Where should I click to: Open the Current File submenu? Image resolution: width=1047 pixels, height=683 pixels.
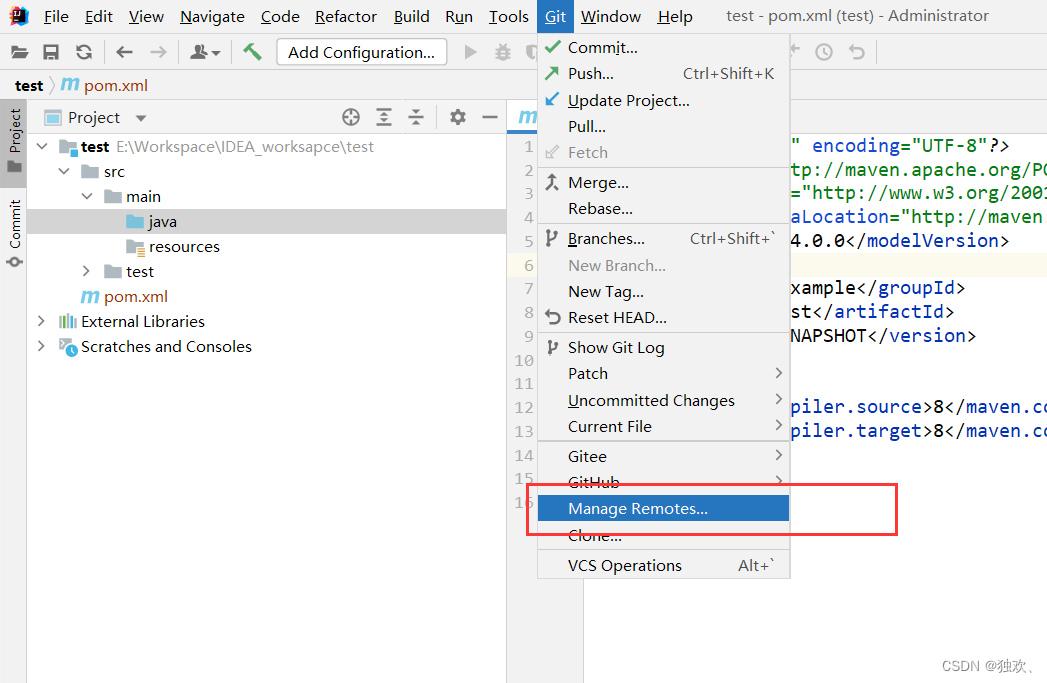point(663,426)
